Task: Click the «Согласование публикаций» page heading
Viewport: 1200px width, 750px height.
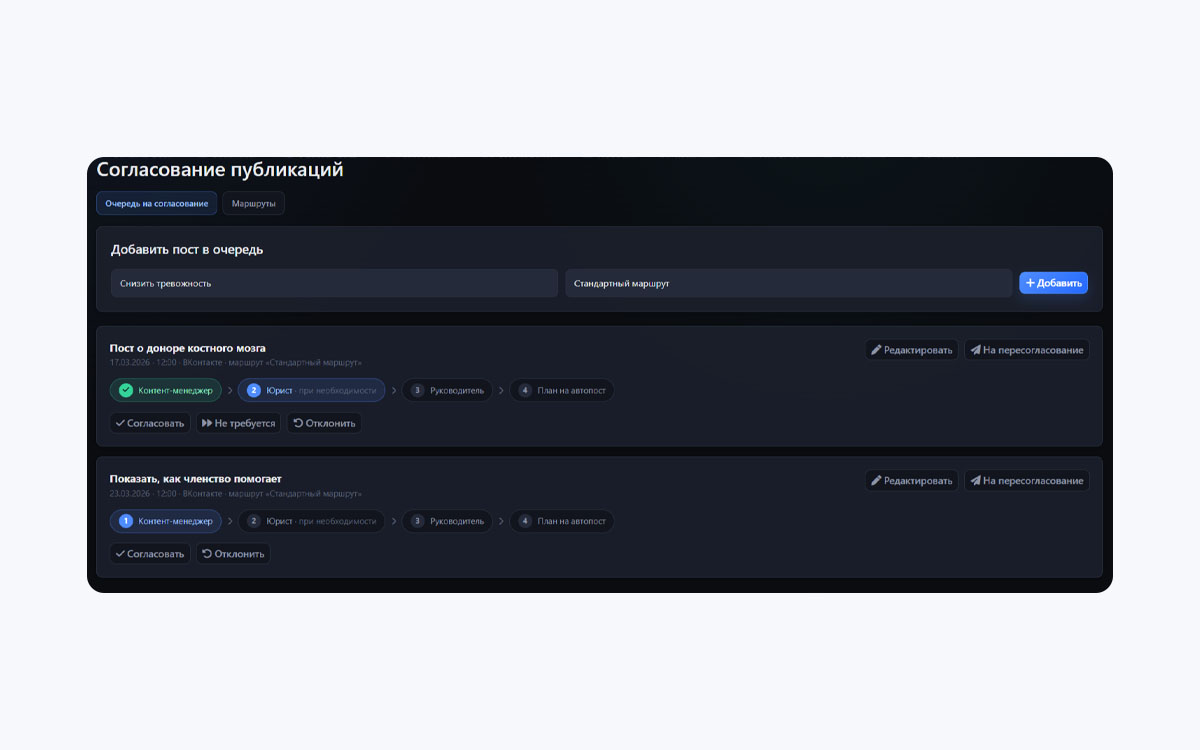Action: pos(220,169)
